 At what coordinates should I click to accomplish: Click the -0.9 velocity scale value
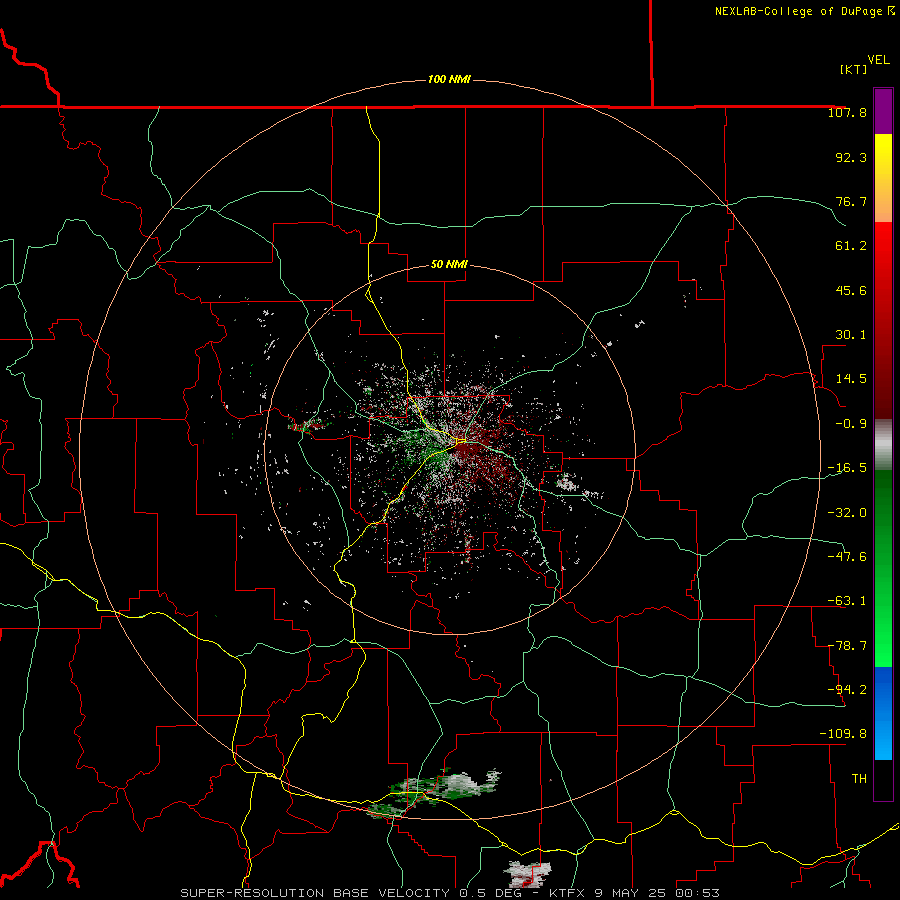tap(851, 424)
